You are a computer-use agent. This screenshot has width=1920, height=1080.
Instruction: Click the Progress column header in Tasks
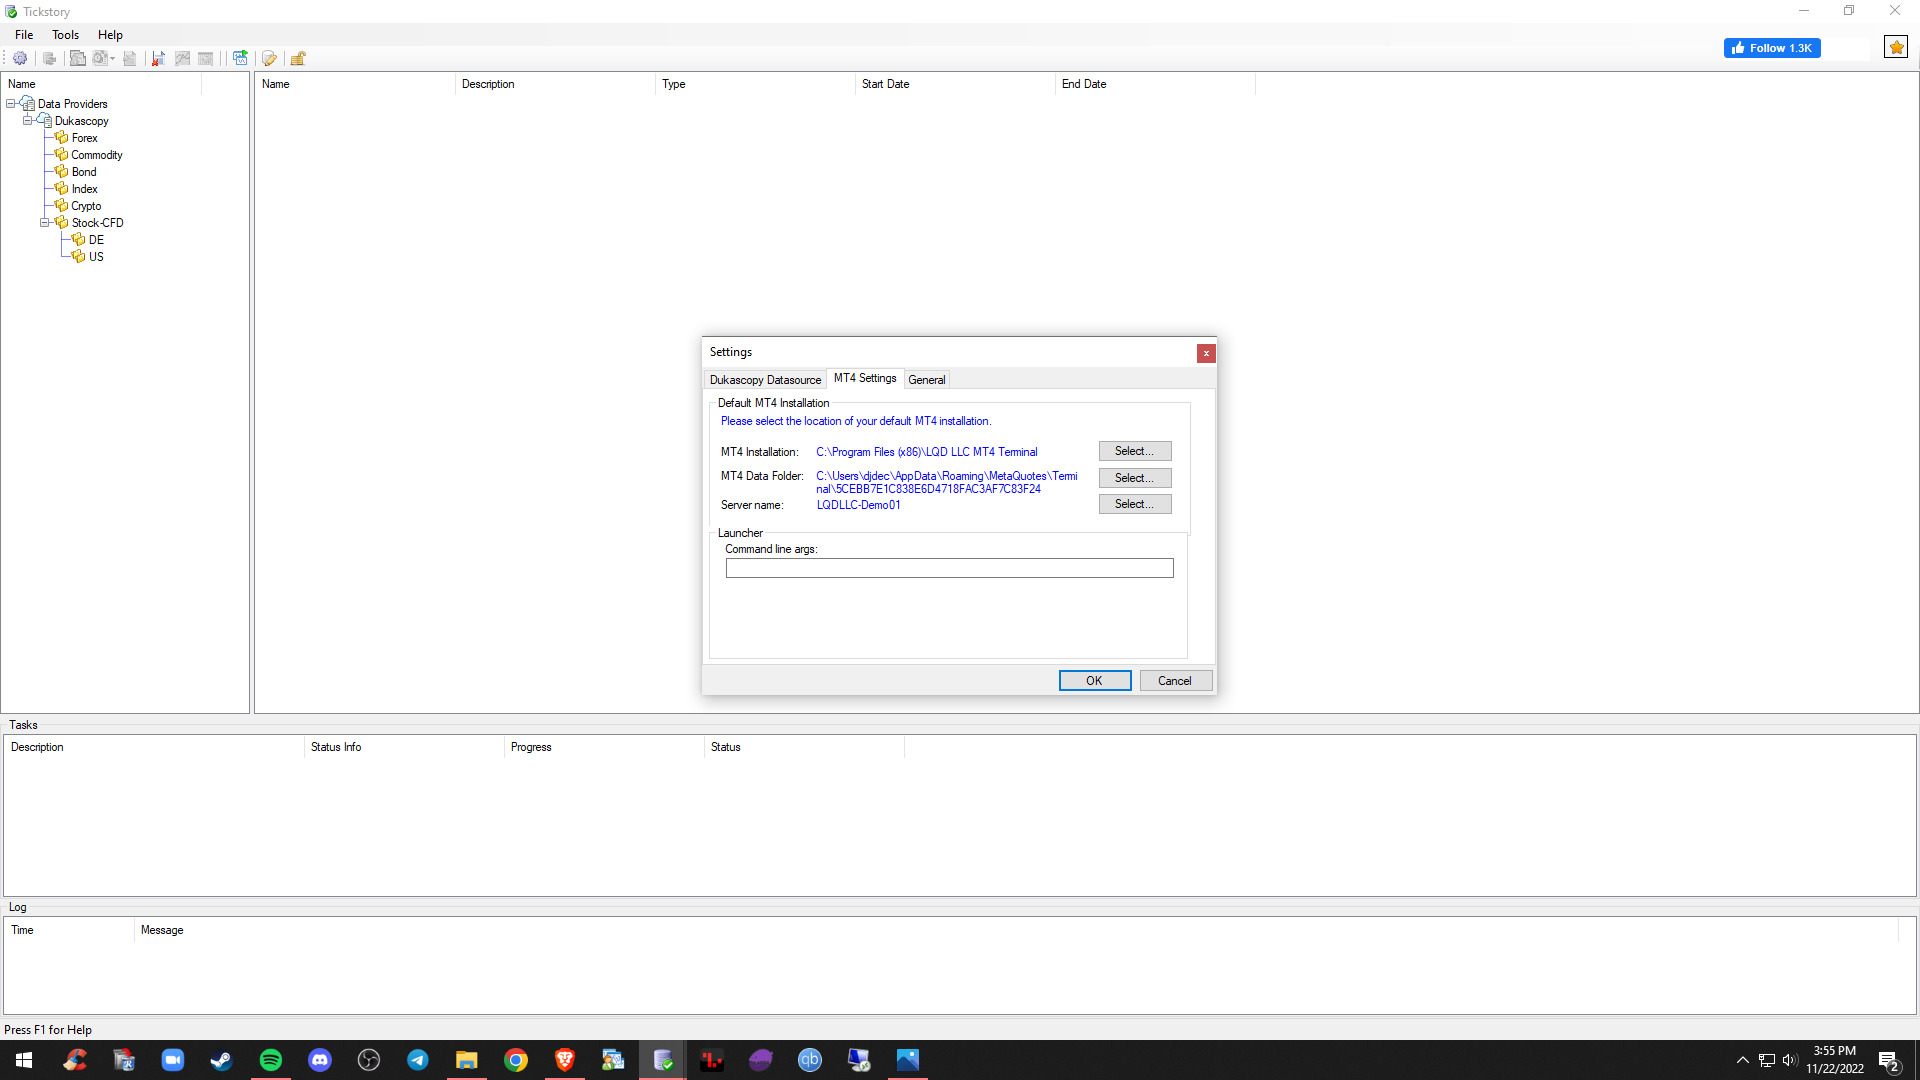coord(604,747)
